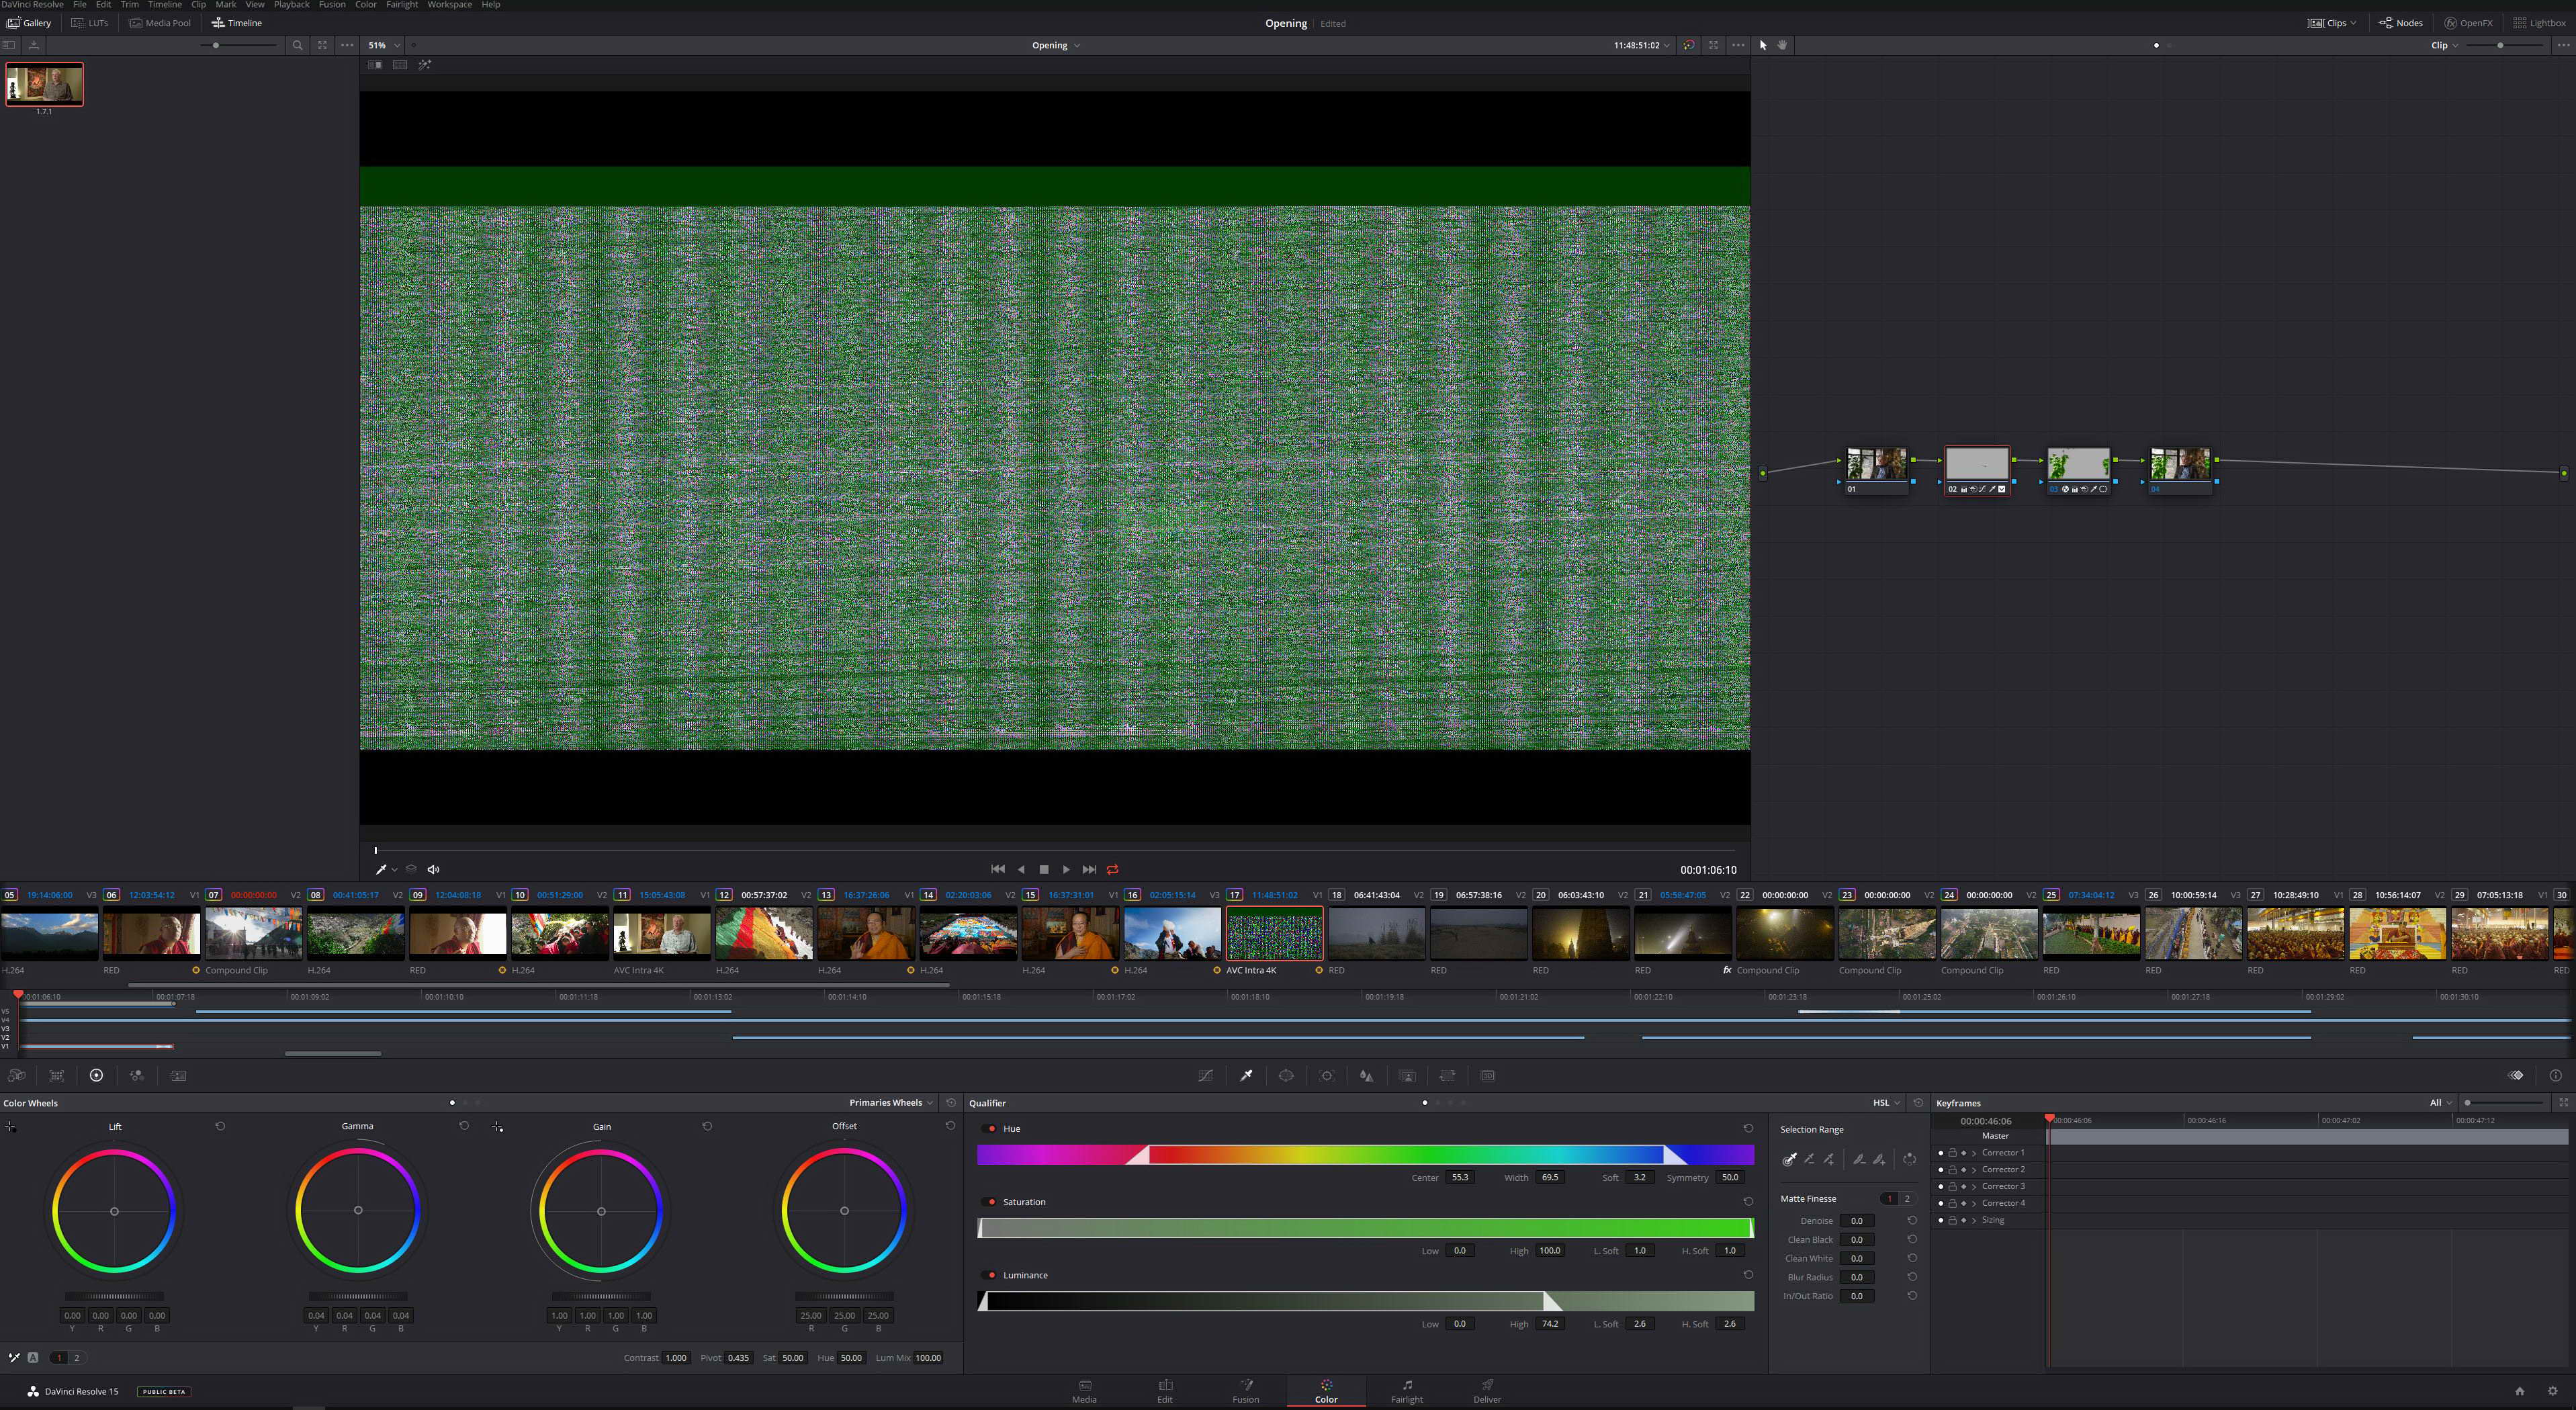Viewport: 2576px width, 1410px height.
Task: Toggle lock on Corrector 1 keyframe track
Action: (1952, 1153)
